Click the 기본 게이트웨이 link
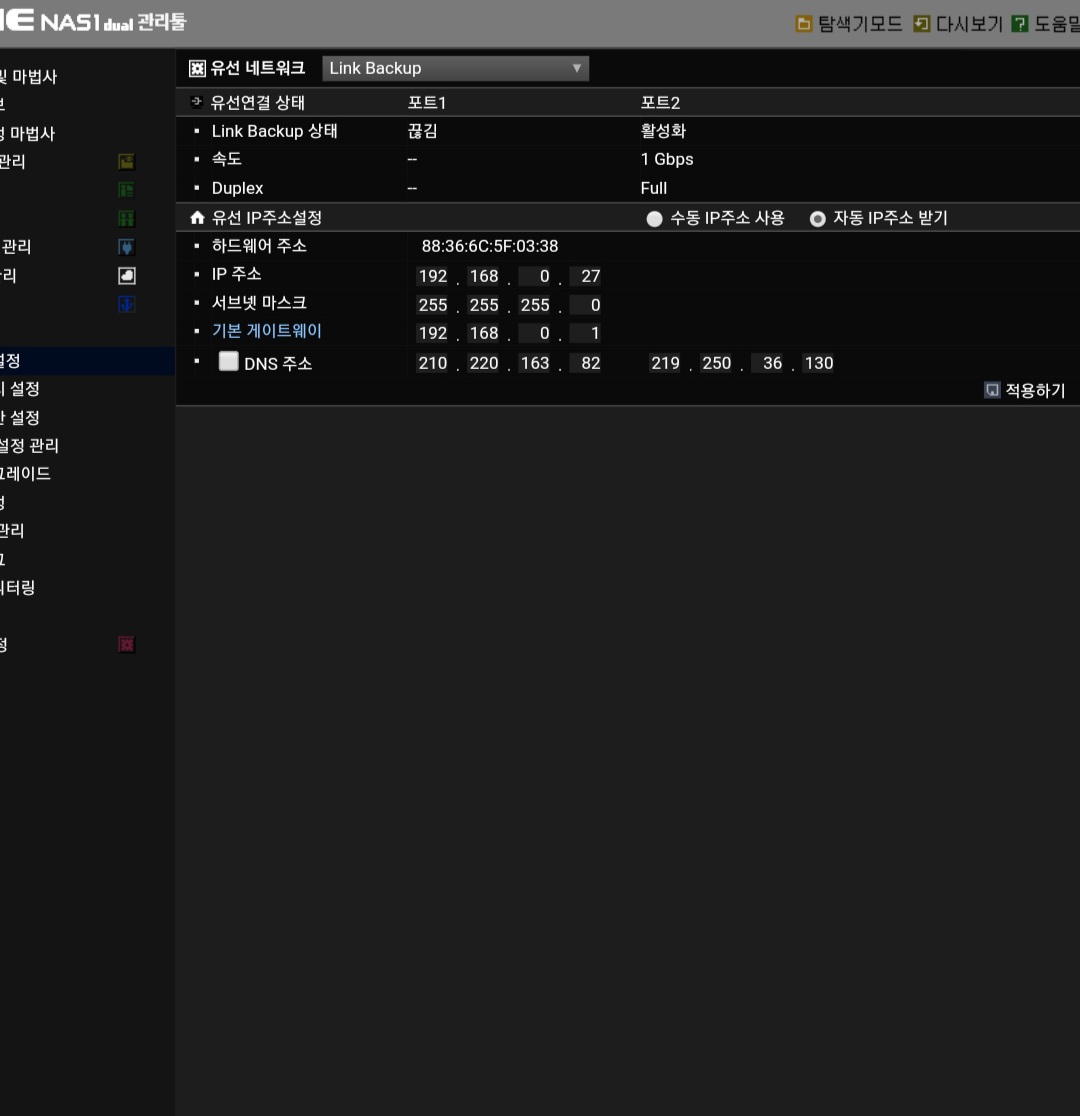This screenshot has width=1080, height=1116. 267,331
